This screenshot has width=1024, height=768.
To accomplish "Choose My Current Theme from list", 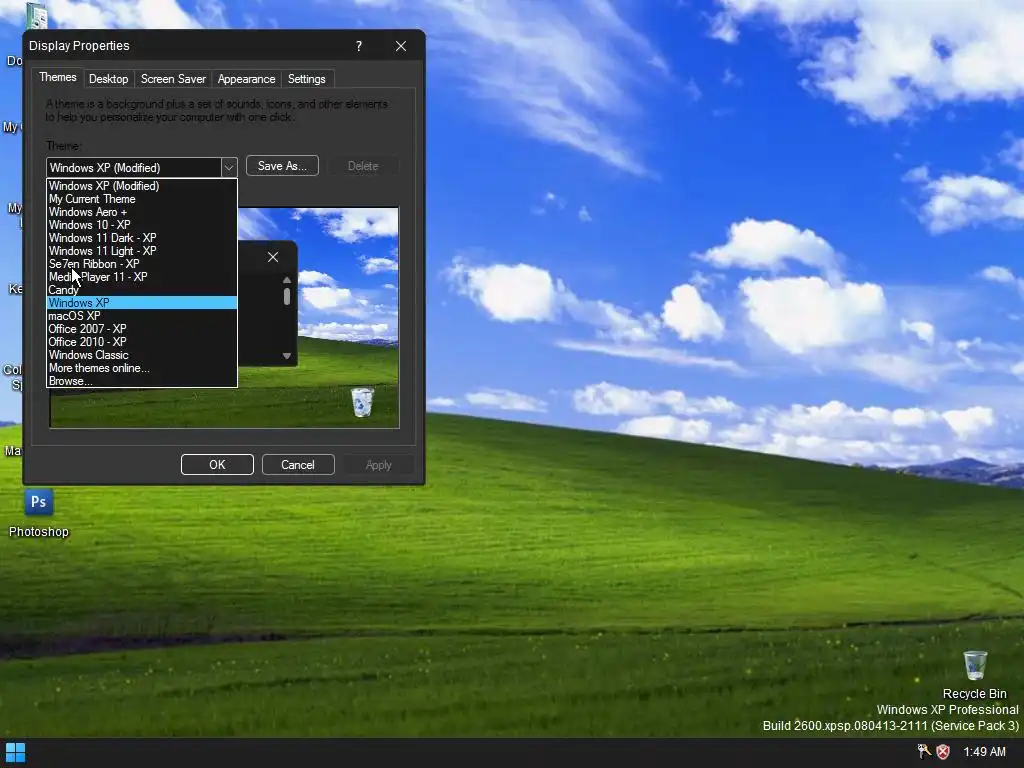I will tap(142, 199).
